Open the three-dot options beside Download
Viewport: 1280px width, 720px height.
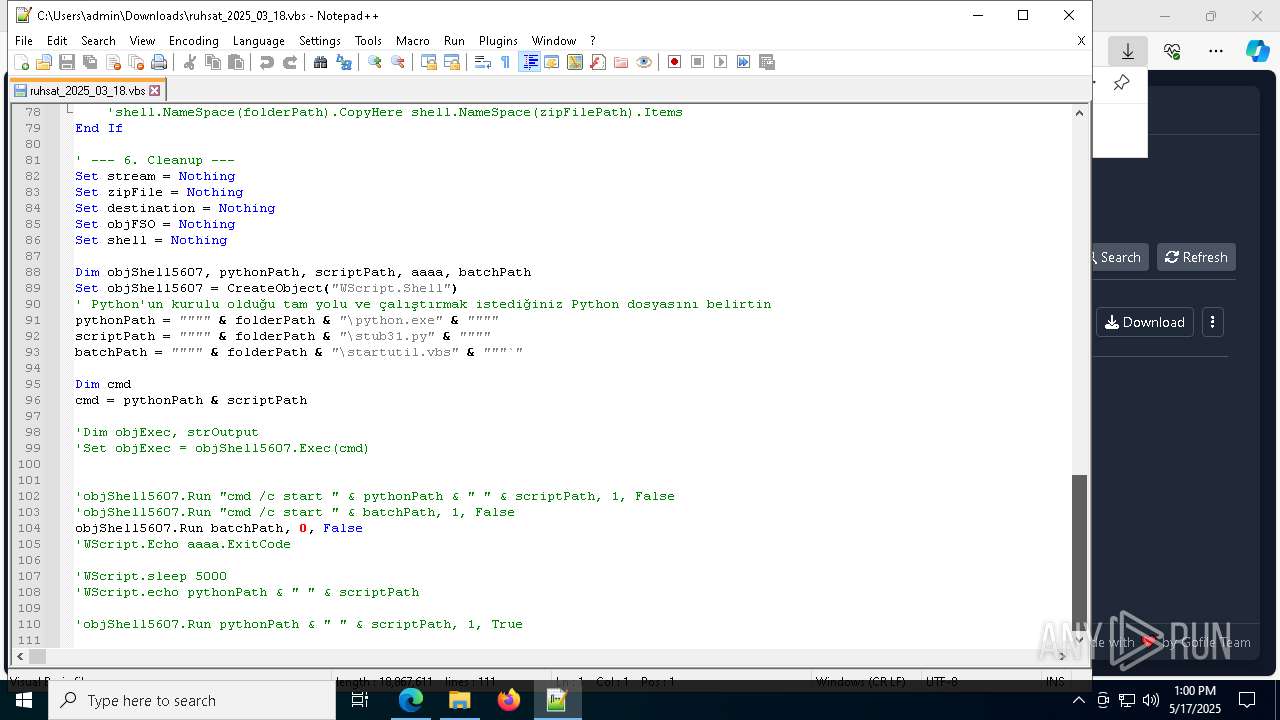pos(1212,322)
